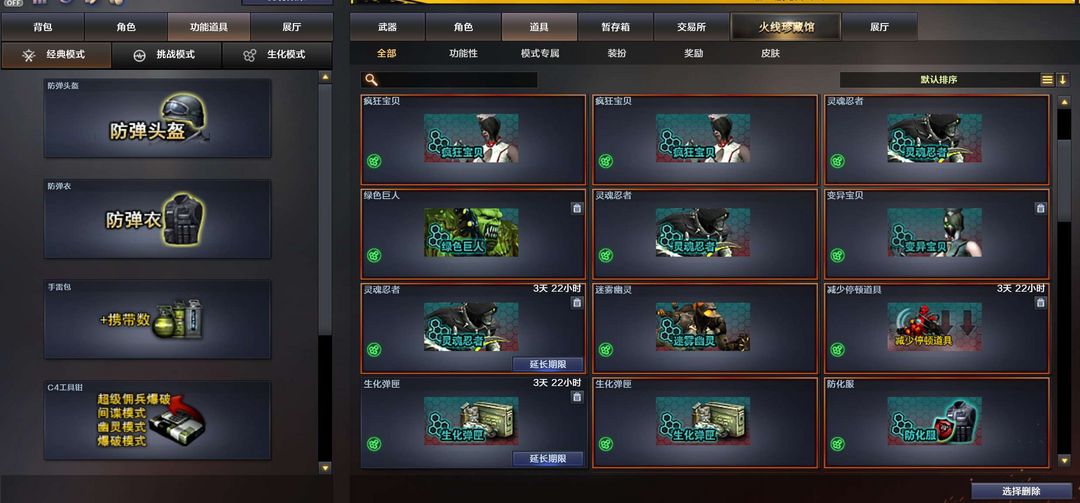Switch to the 火线珍藏馆 tab
The image size is (1080, 503).
click(785, 28)
